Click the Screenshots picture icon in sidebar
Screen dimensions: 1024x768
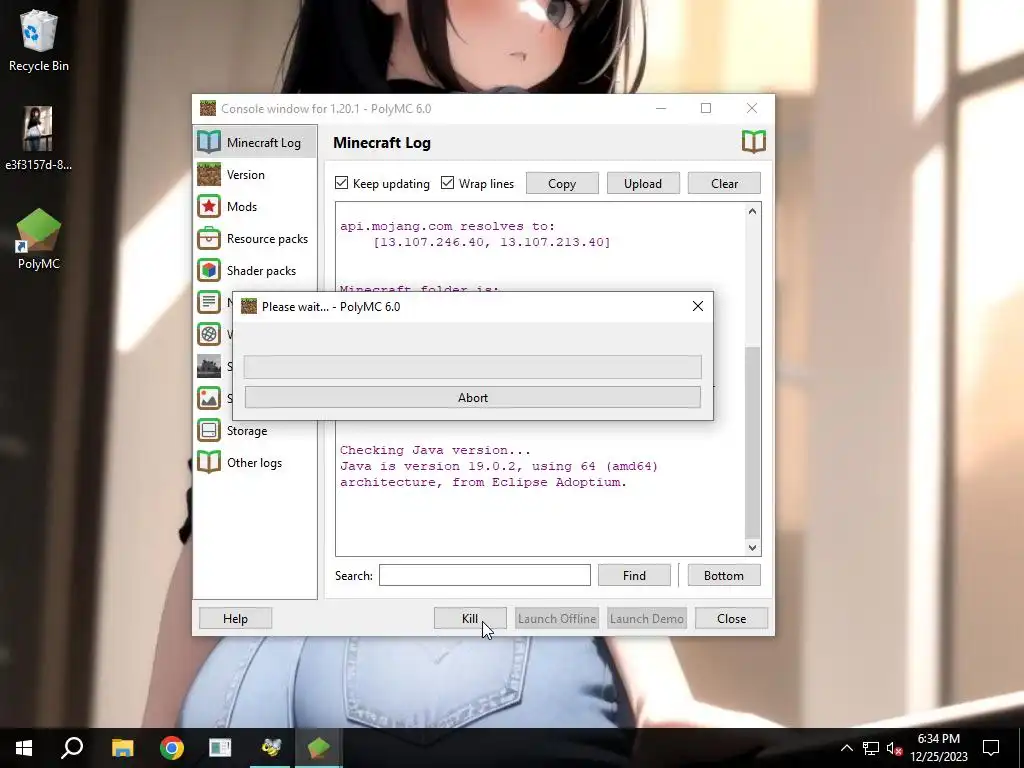pos(209,398)
